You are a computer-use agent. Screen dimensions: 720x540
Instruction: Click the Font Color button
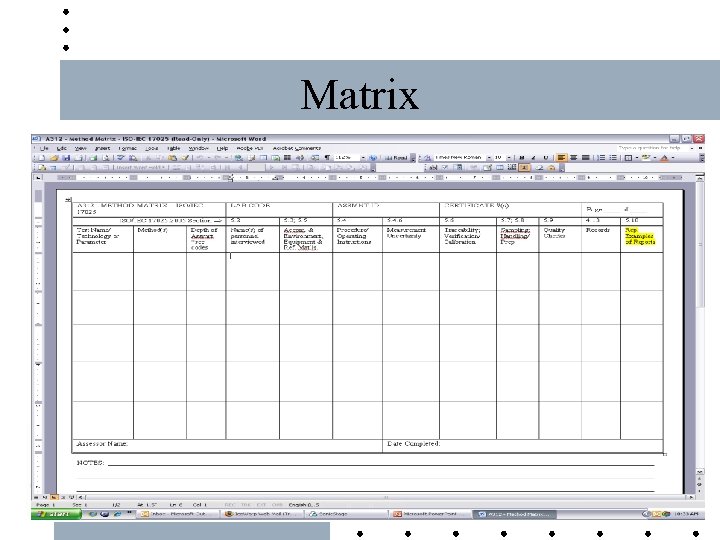click(x=664, y=158)
